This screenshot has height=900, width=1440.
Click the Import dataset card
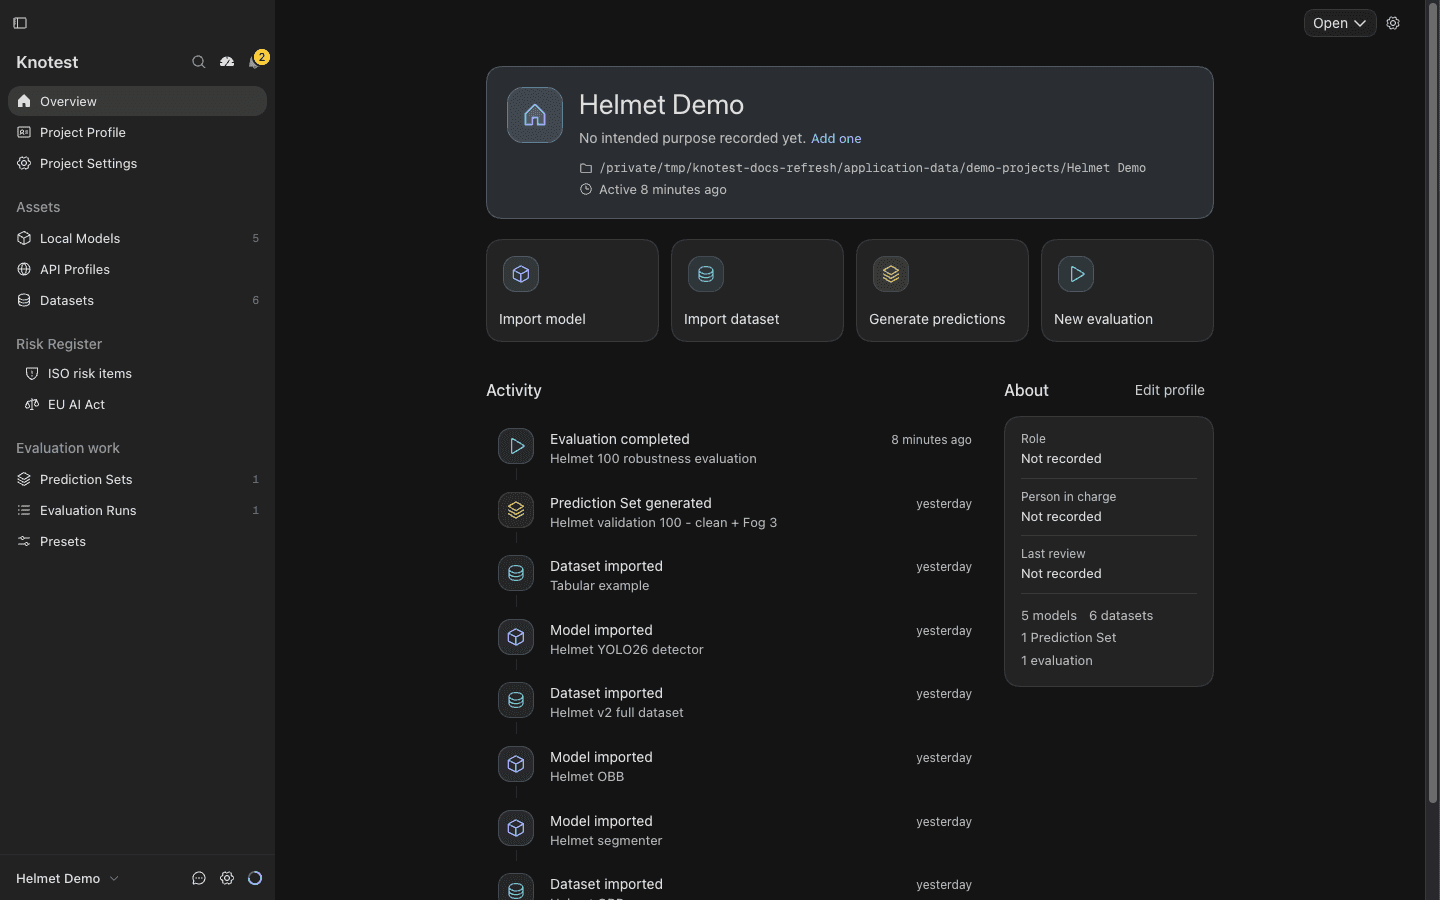pyautogui.click(x=757, y=290)
